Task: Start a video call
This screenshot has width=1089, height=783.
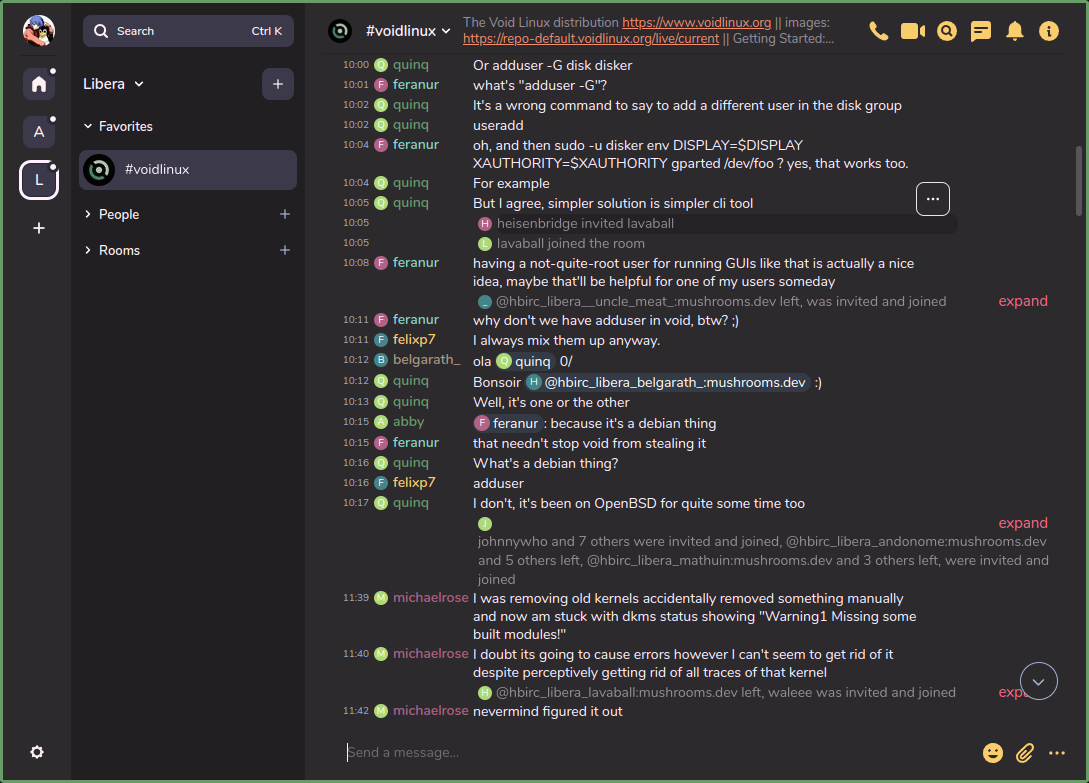Action: point(913,31)
